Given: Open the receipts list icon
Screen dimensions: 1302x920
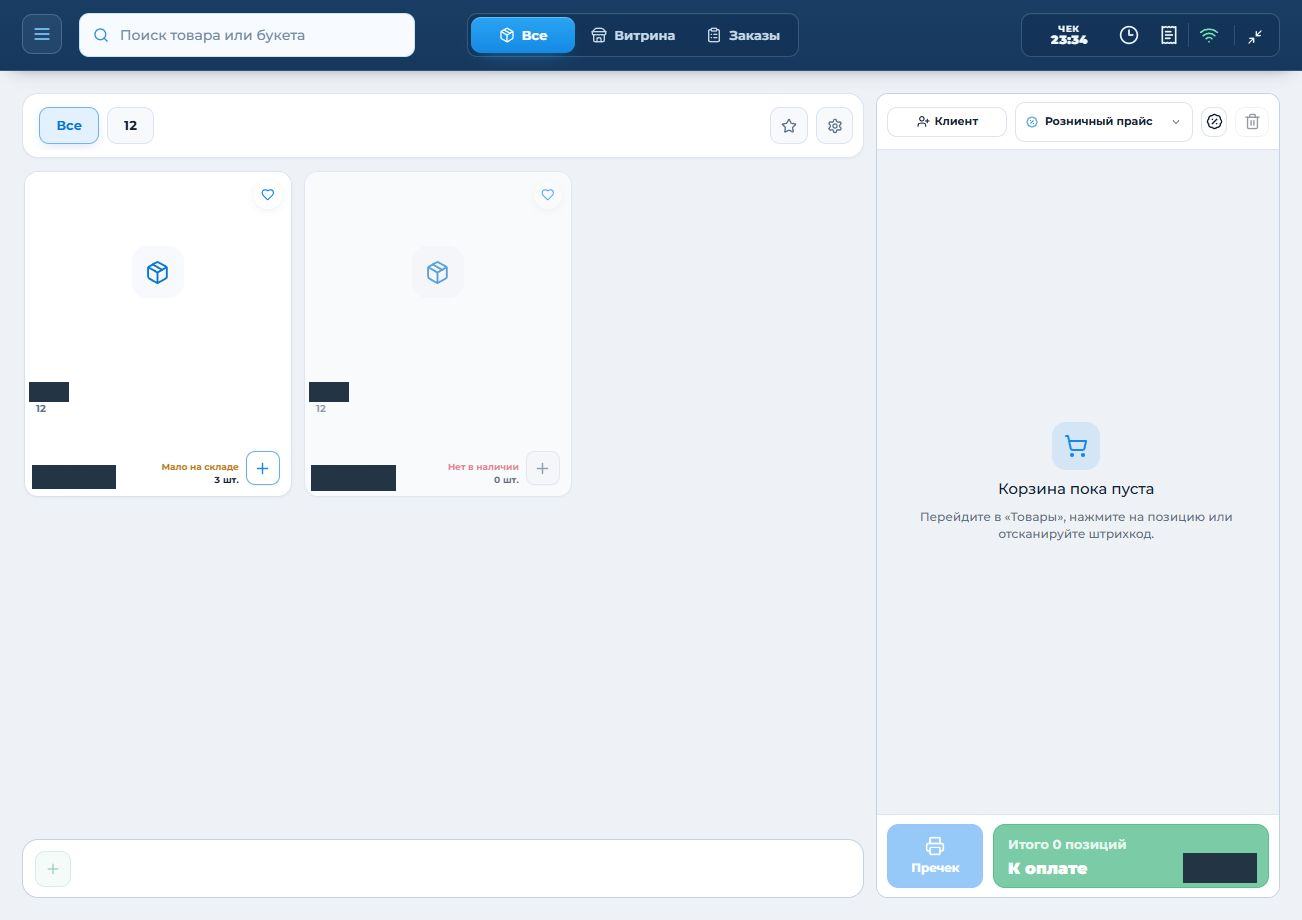Looking at the screenshot, I should (x=1168, y=35).
